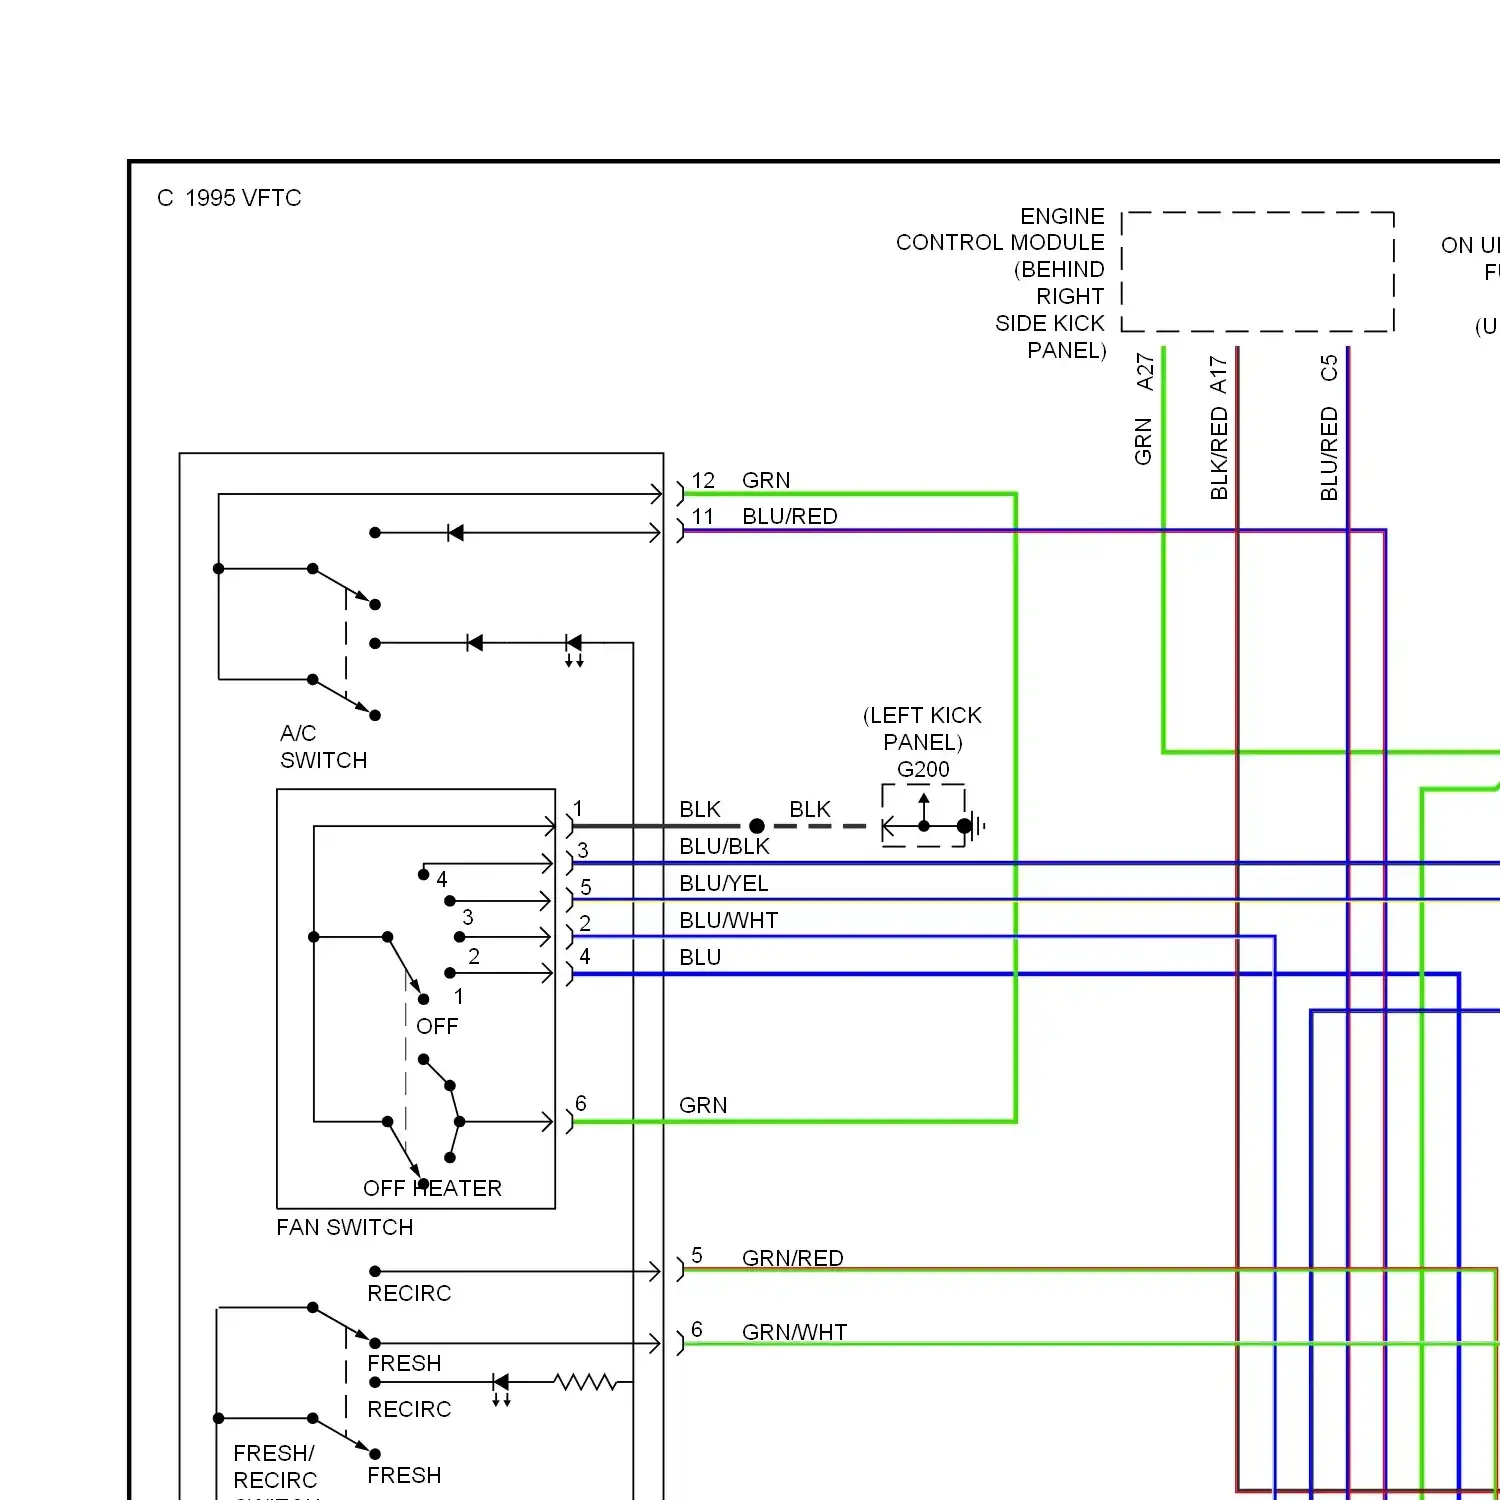Click the "BLU/YEL" wire label
1500x1500 pixels.
724,883
